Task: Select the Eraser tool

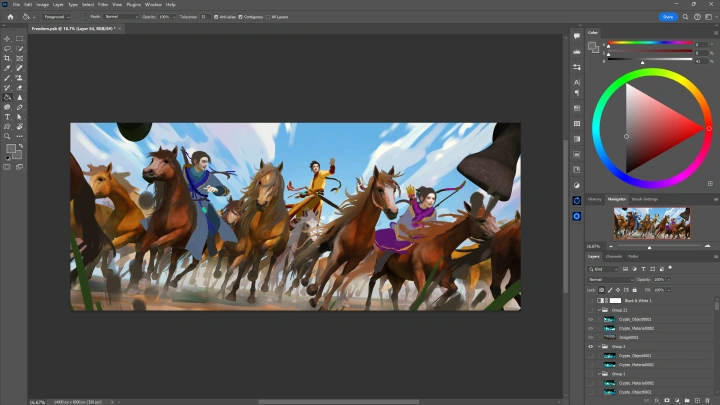Action: 20,88
